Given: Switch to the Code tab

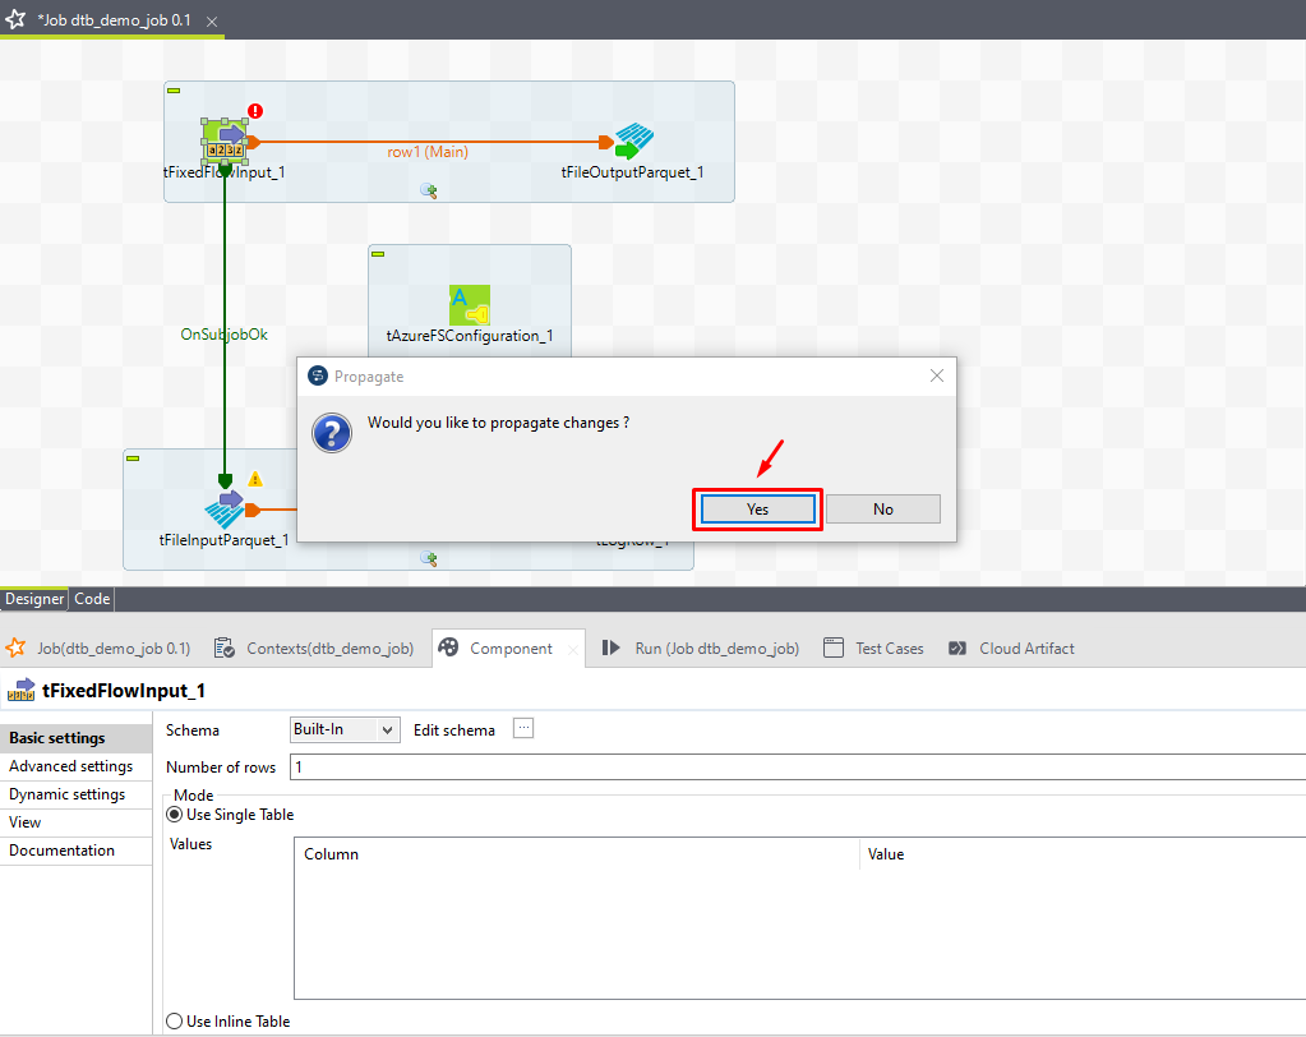Looking at the screenshot, I should pos(92,599).
